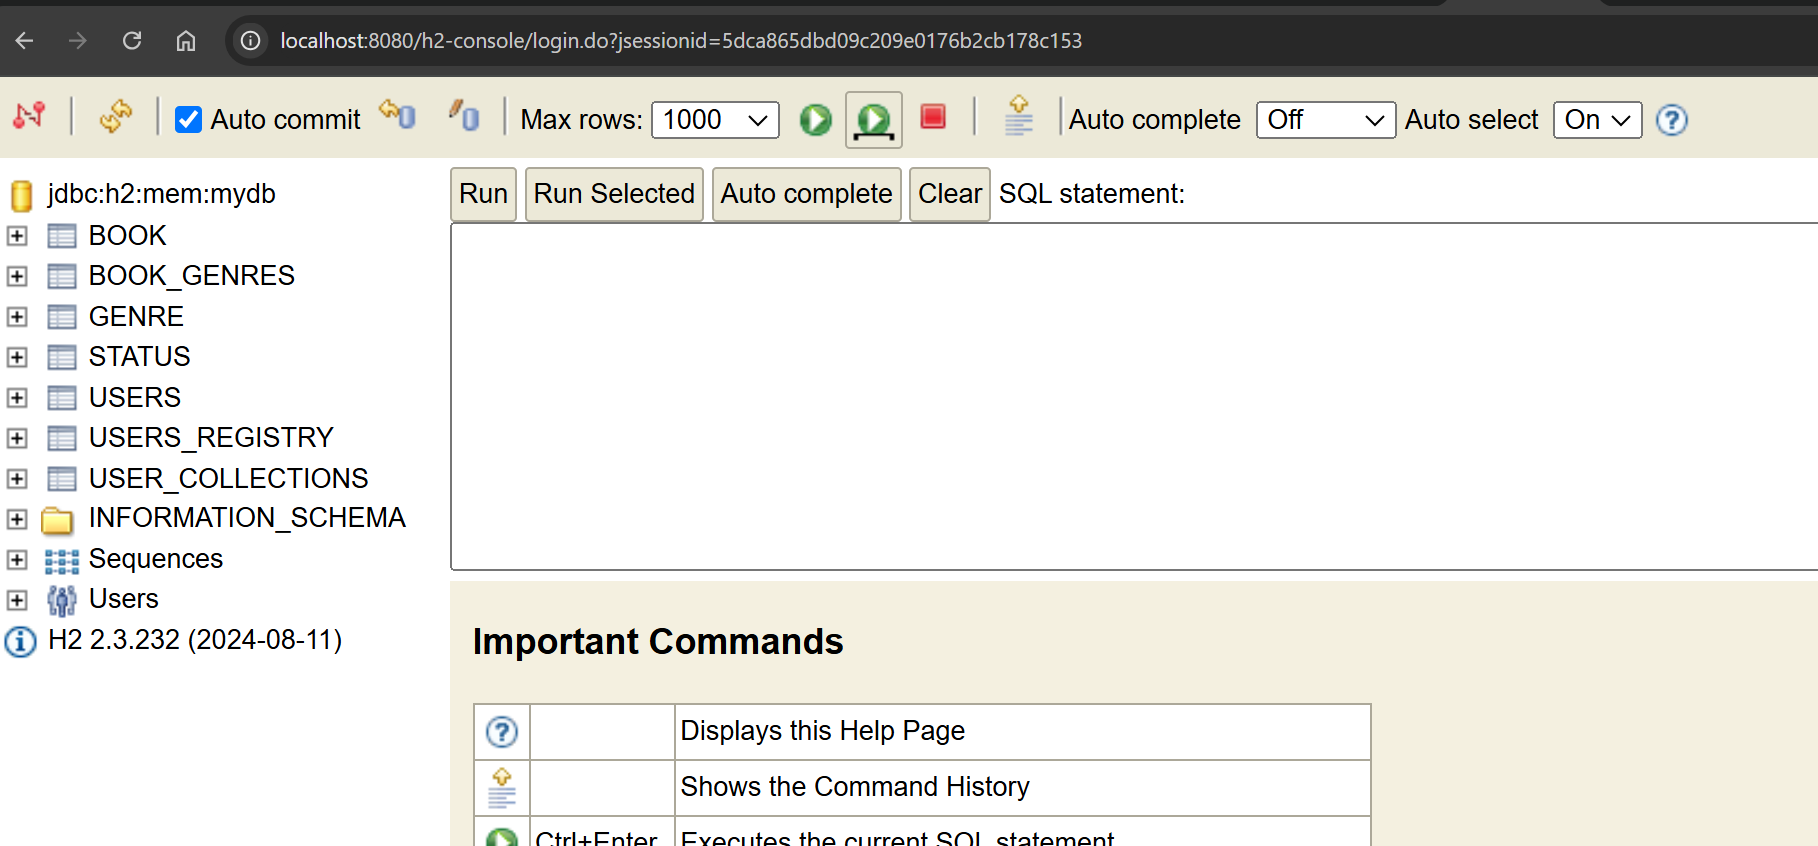Toggle the Auto commit checkbox
The width and height of the screenshot is (1818, 846).
(x=189, y=120)
